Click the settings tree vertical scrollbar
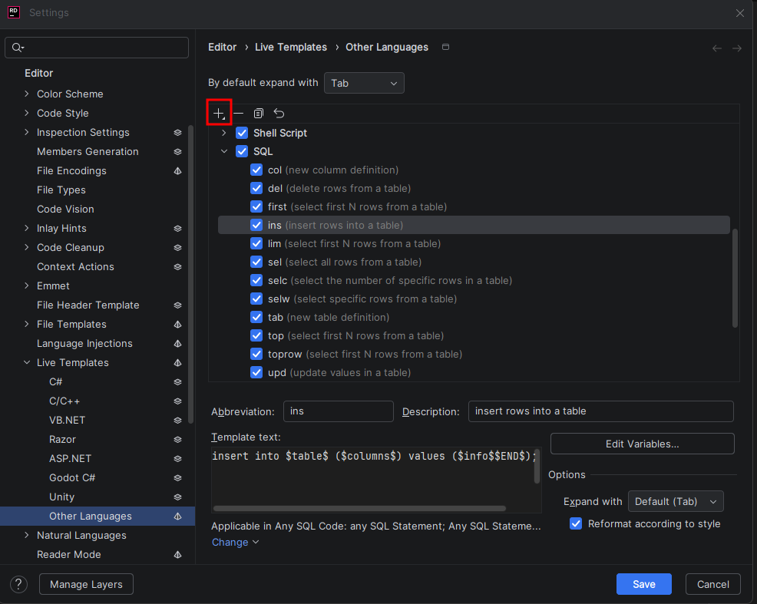The width and height of the screenshot is (757, 604). pyautogui.click(x=191, y=274)
